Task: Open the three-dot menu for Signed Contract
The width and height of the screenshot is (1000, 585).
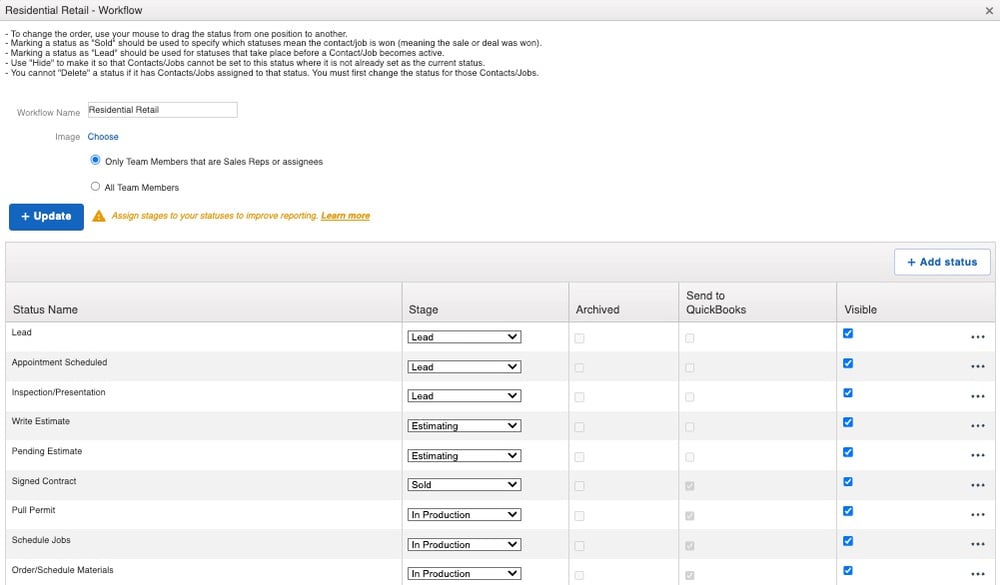Action: 977,485
